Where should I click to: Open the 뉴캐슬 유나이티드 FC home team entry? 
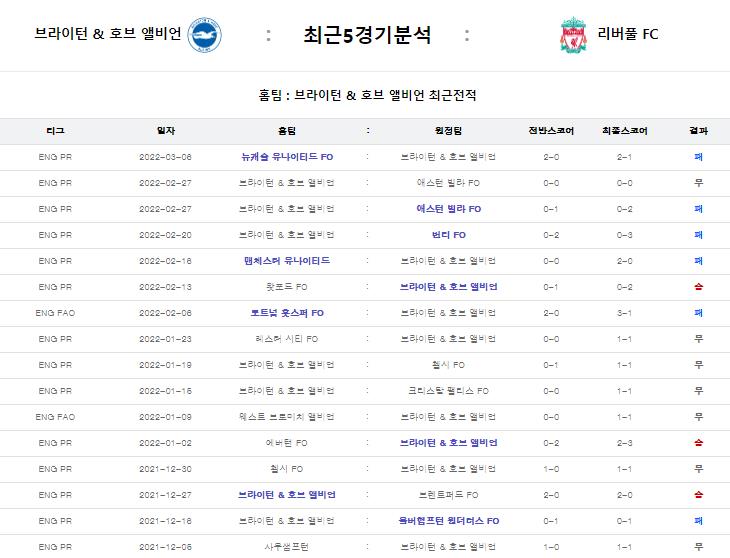(x=287, y=157)
